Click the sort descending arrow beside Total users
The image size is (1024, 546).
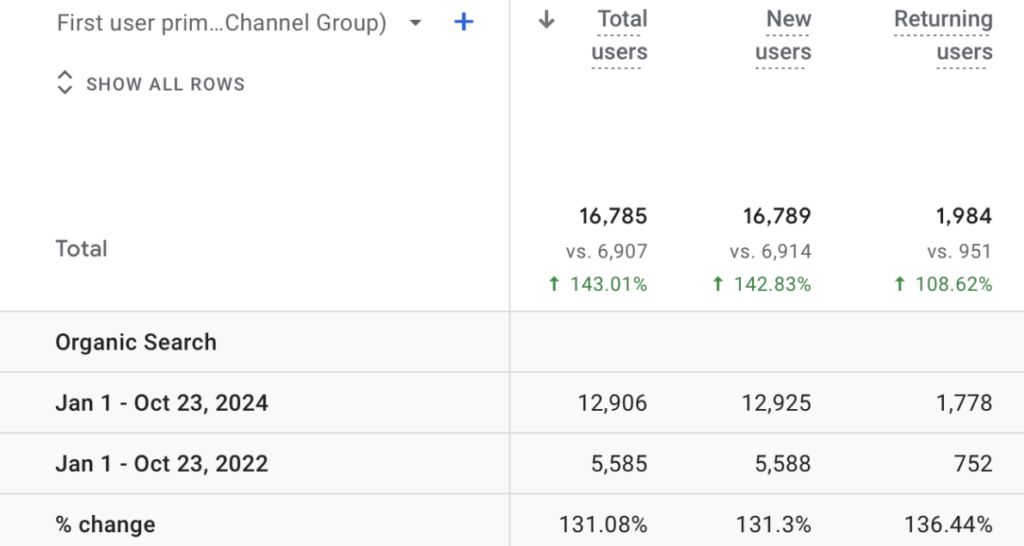pyautogui.click(x=546, y=20)
